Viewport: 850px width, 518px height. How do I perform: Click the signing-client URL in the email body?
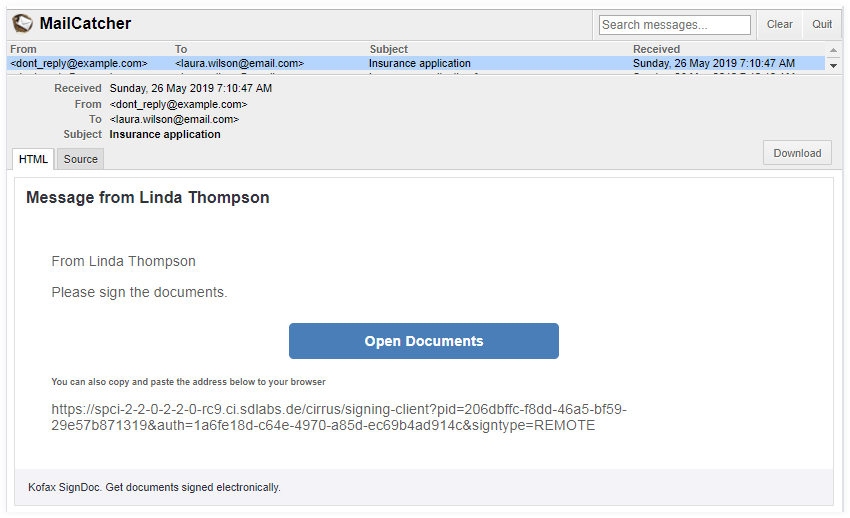pyautogui.click(x=338, y=417)
